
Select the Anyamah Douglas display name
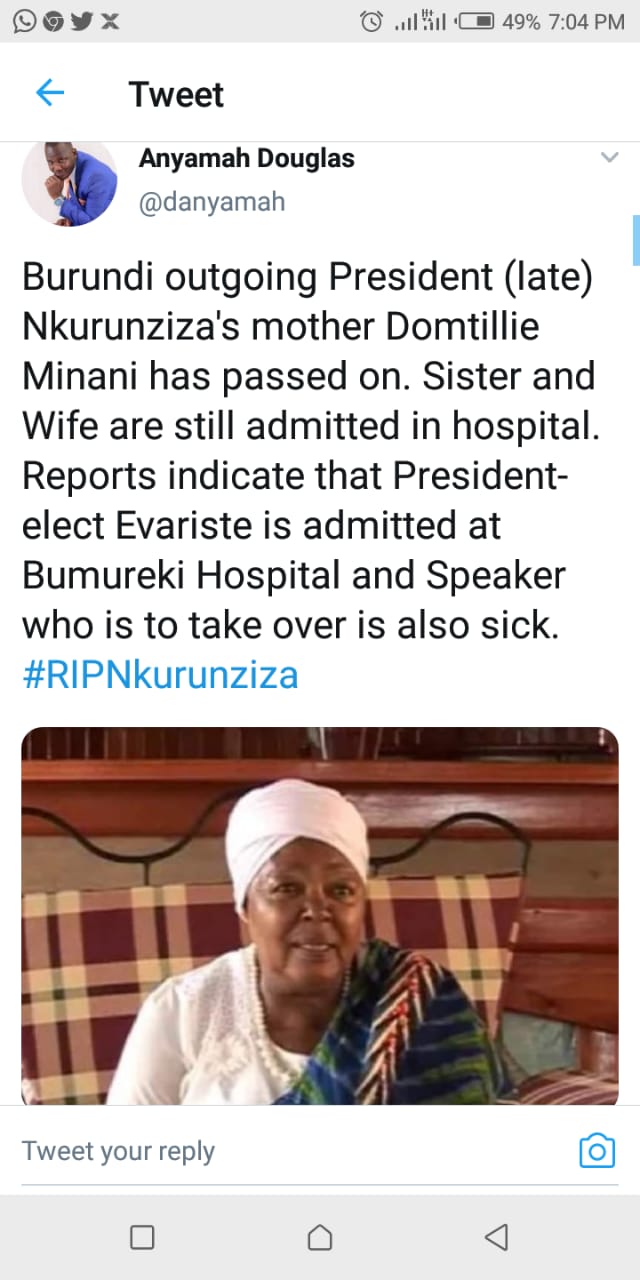246,158
